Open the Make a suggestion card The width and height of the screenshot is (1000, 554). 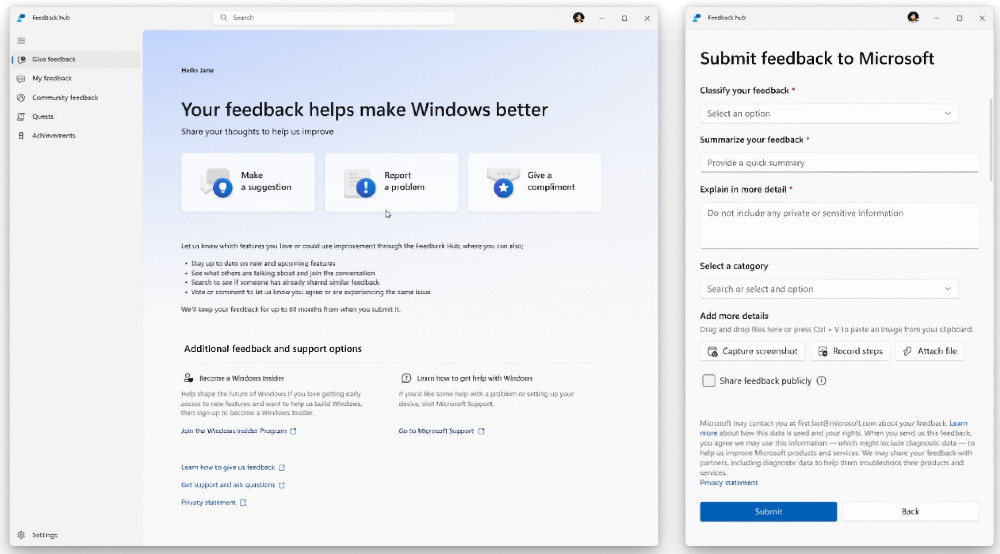pyautogui.click(x=248, y=181)
